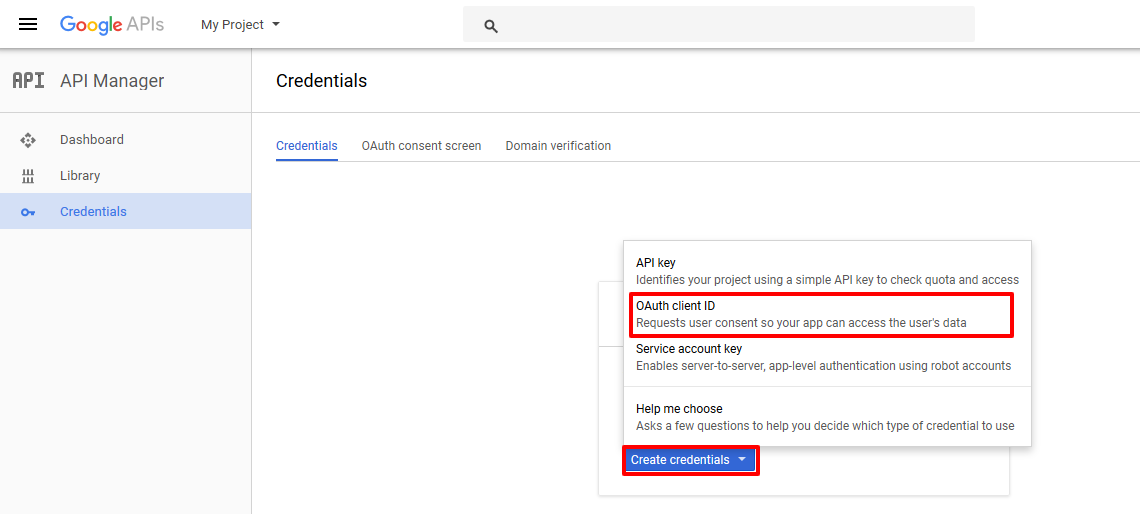Go to the Domain verification tab
Image resolution: width=1140 pixels, height=514 pixels.
[x=558, y=146]
